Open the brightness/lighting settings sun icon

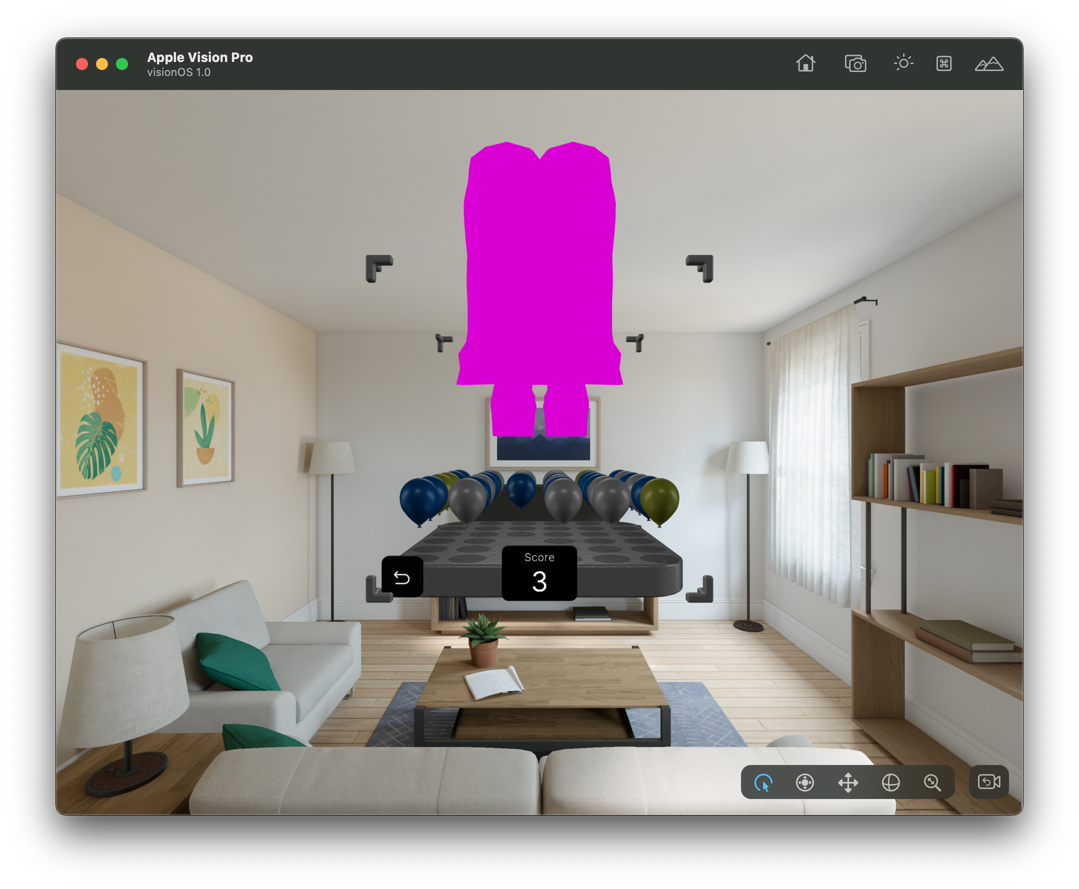[x=903, y=63]
